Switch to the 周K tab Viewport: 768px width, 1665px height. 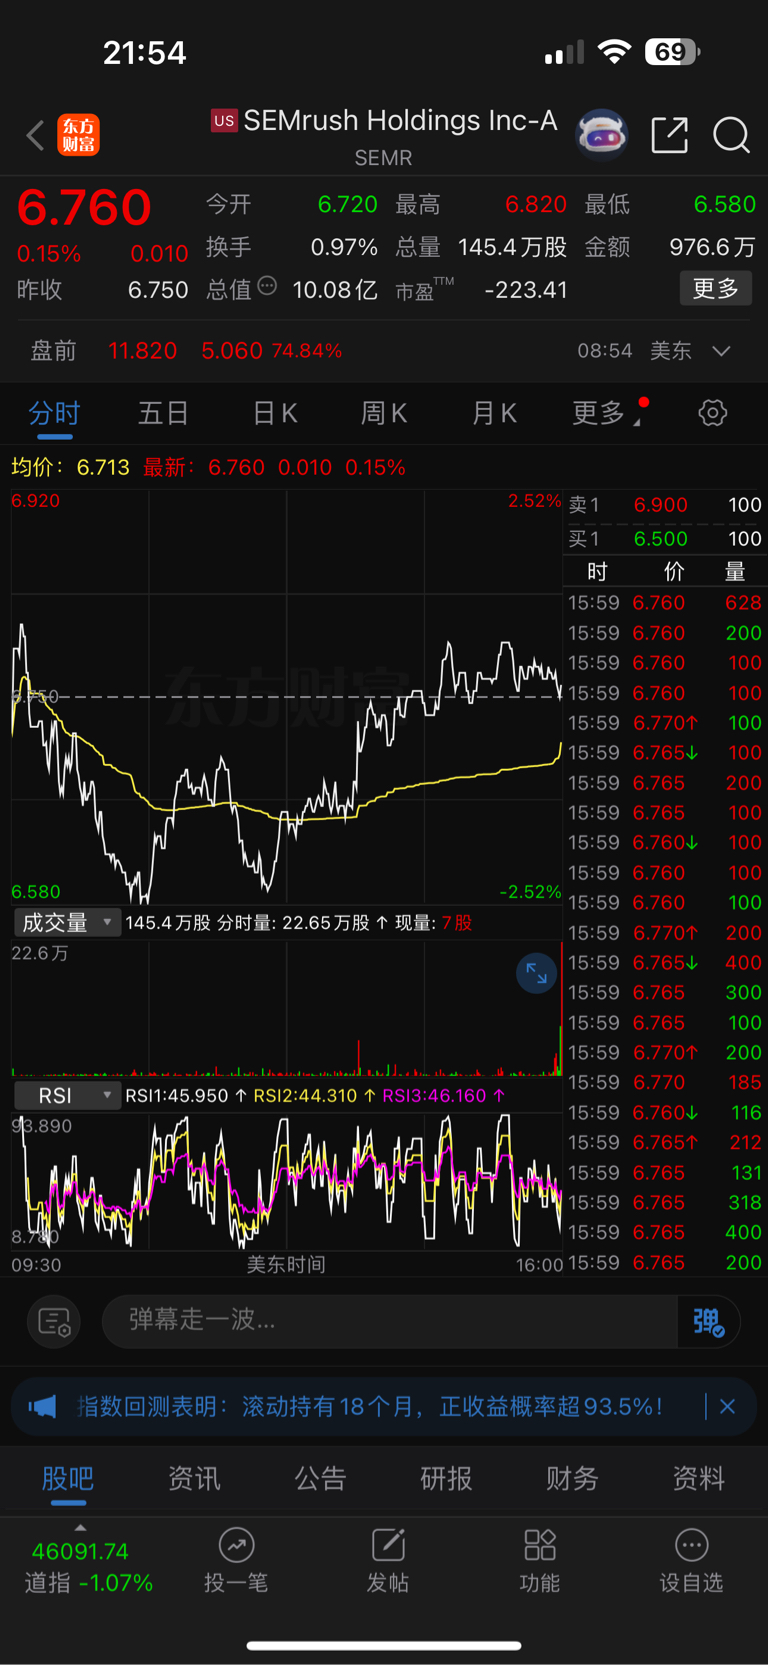[x=384, y=413]
